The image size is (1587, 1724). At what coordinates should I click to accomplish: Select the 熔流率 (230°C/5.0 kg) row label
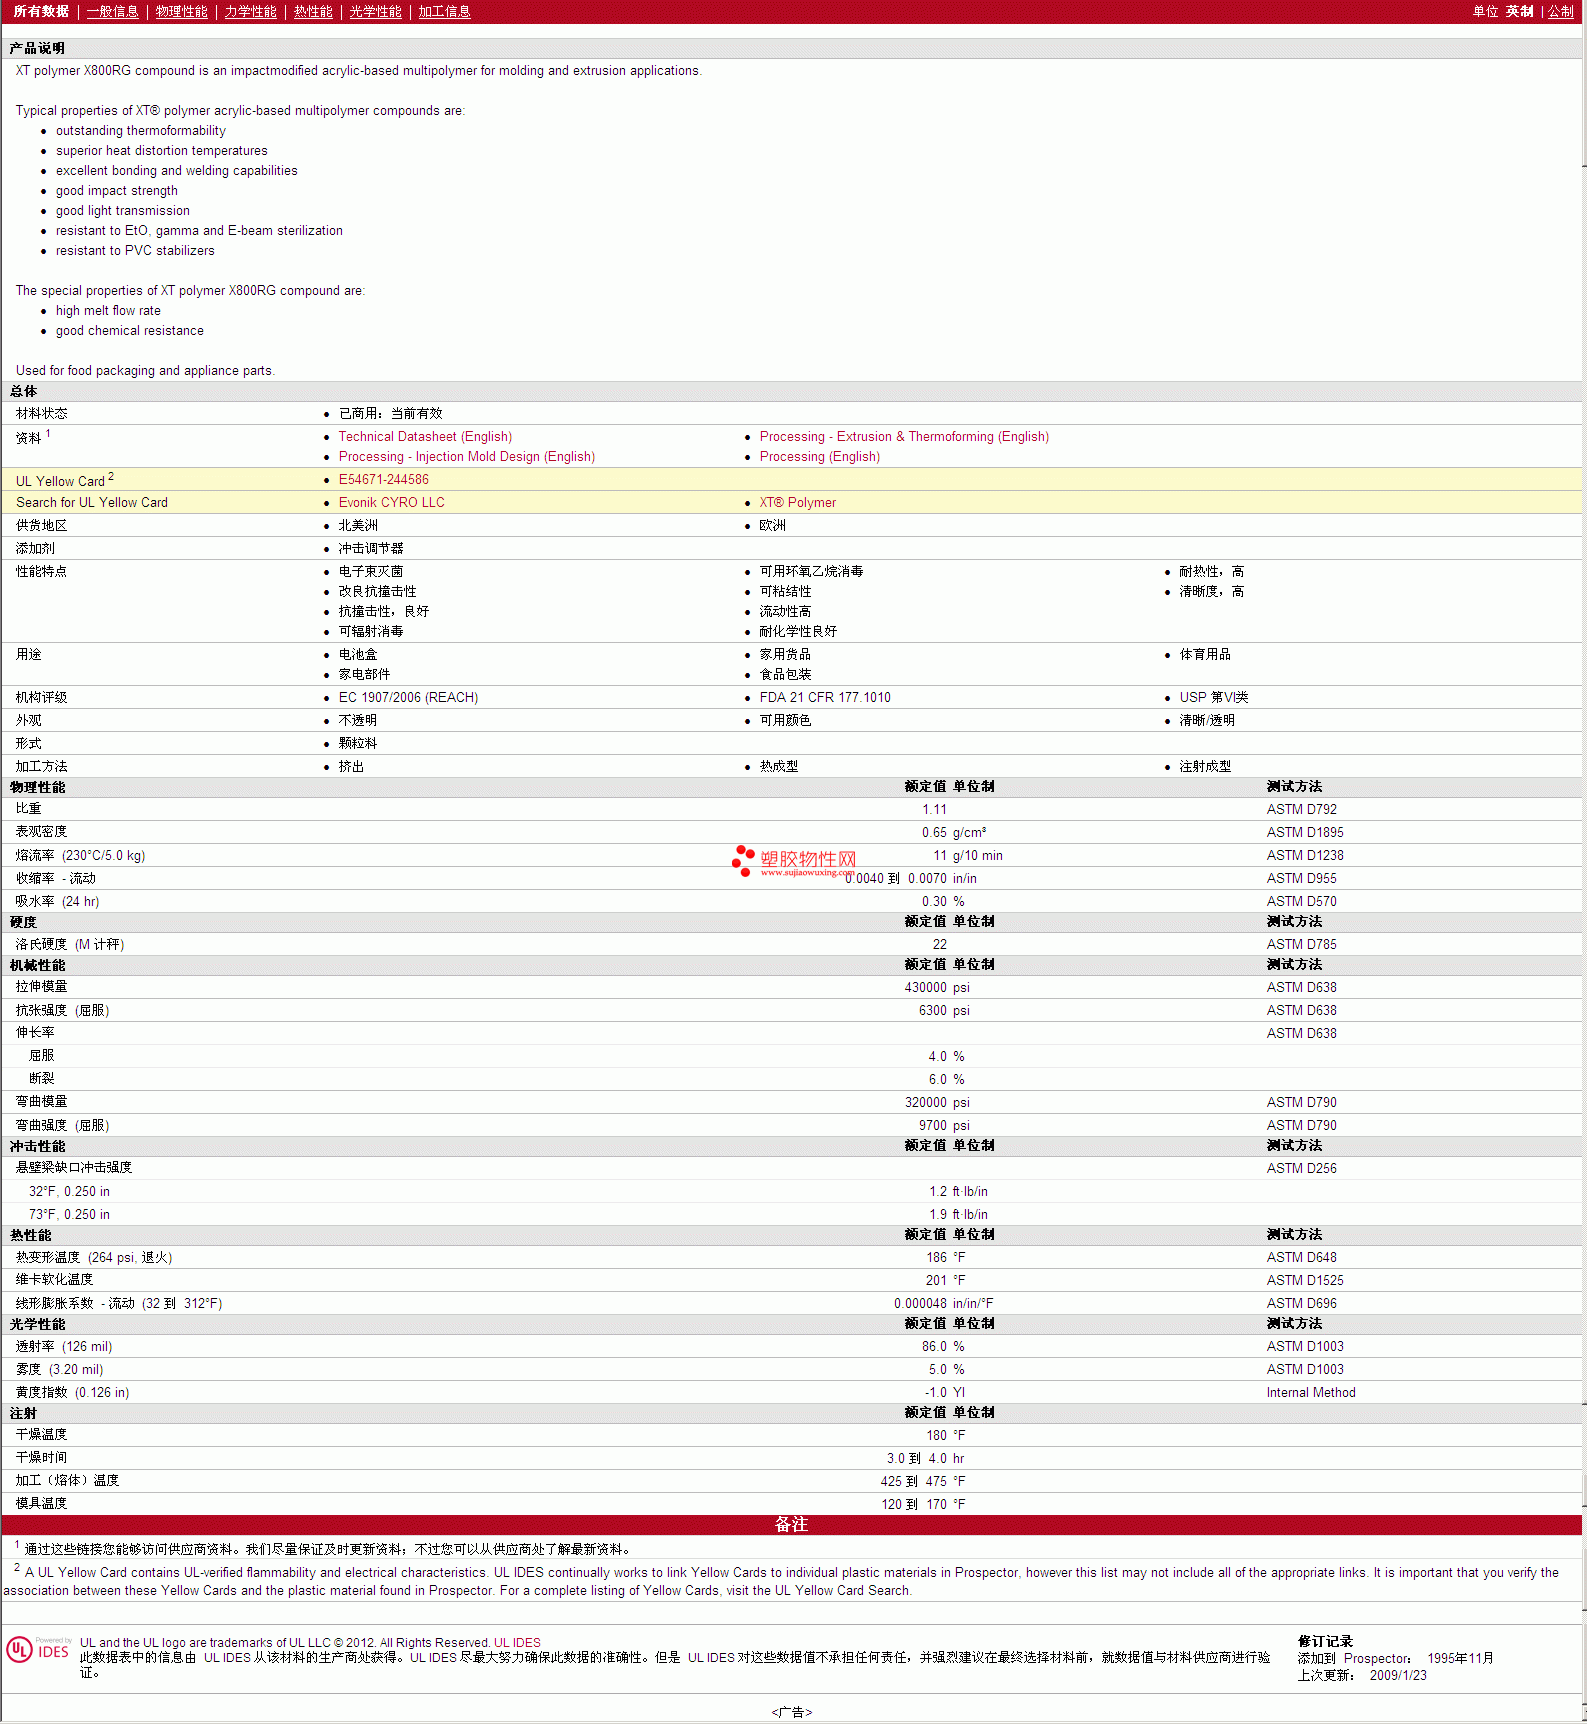pos(80,856)
